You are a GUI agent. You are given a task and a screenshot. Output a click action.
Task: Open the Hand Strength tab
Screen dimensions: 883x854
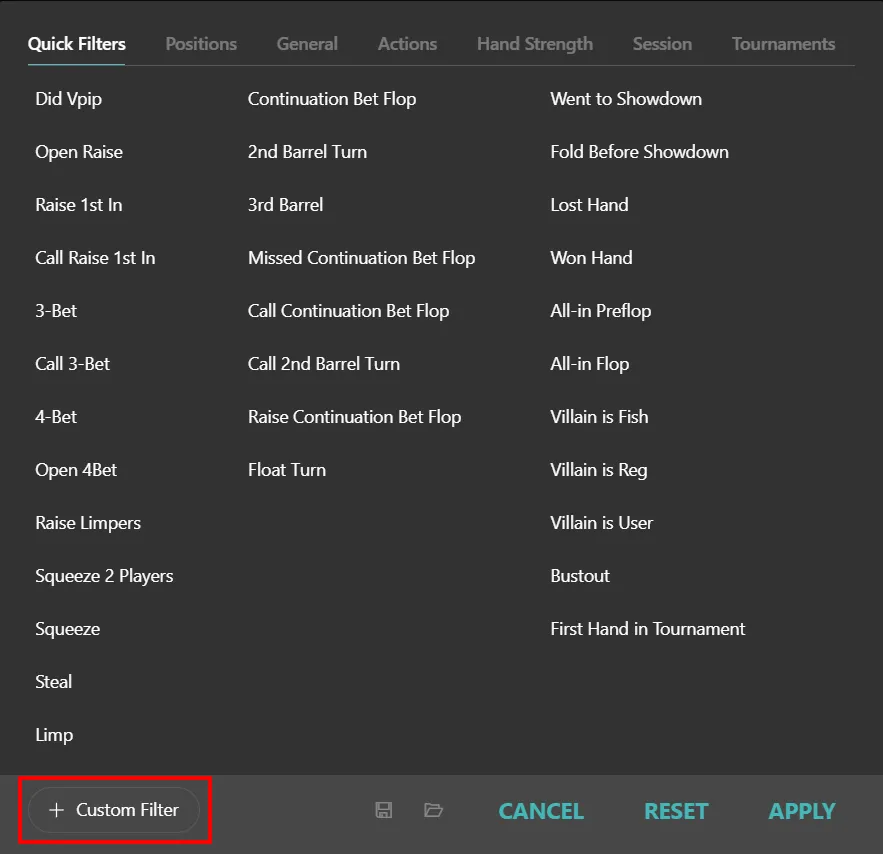(534, 44)
